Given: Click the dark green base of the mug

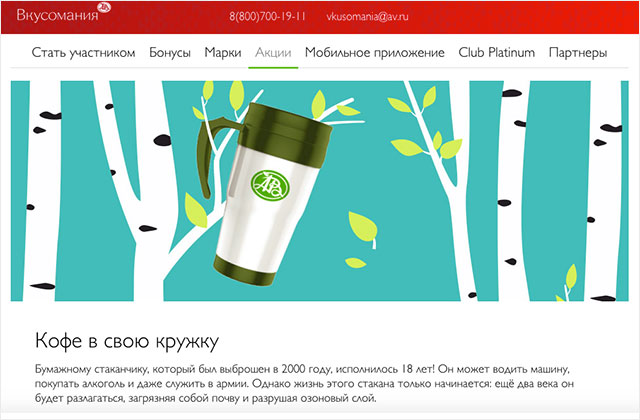Looking at the screenshot, I should (x=244, y=271).
